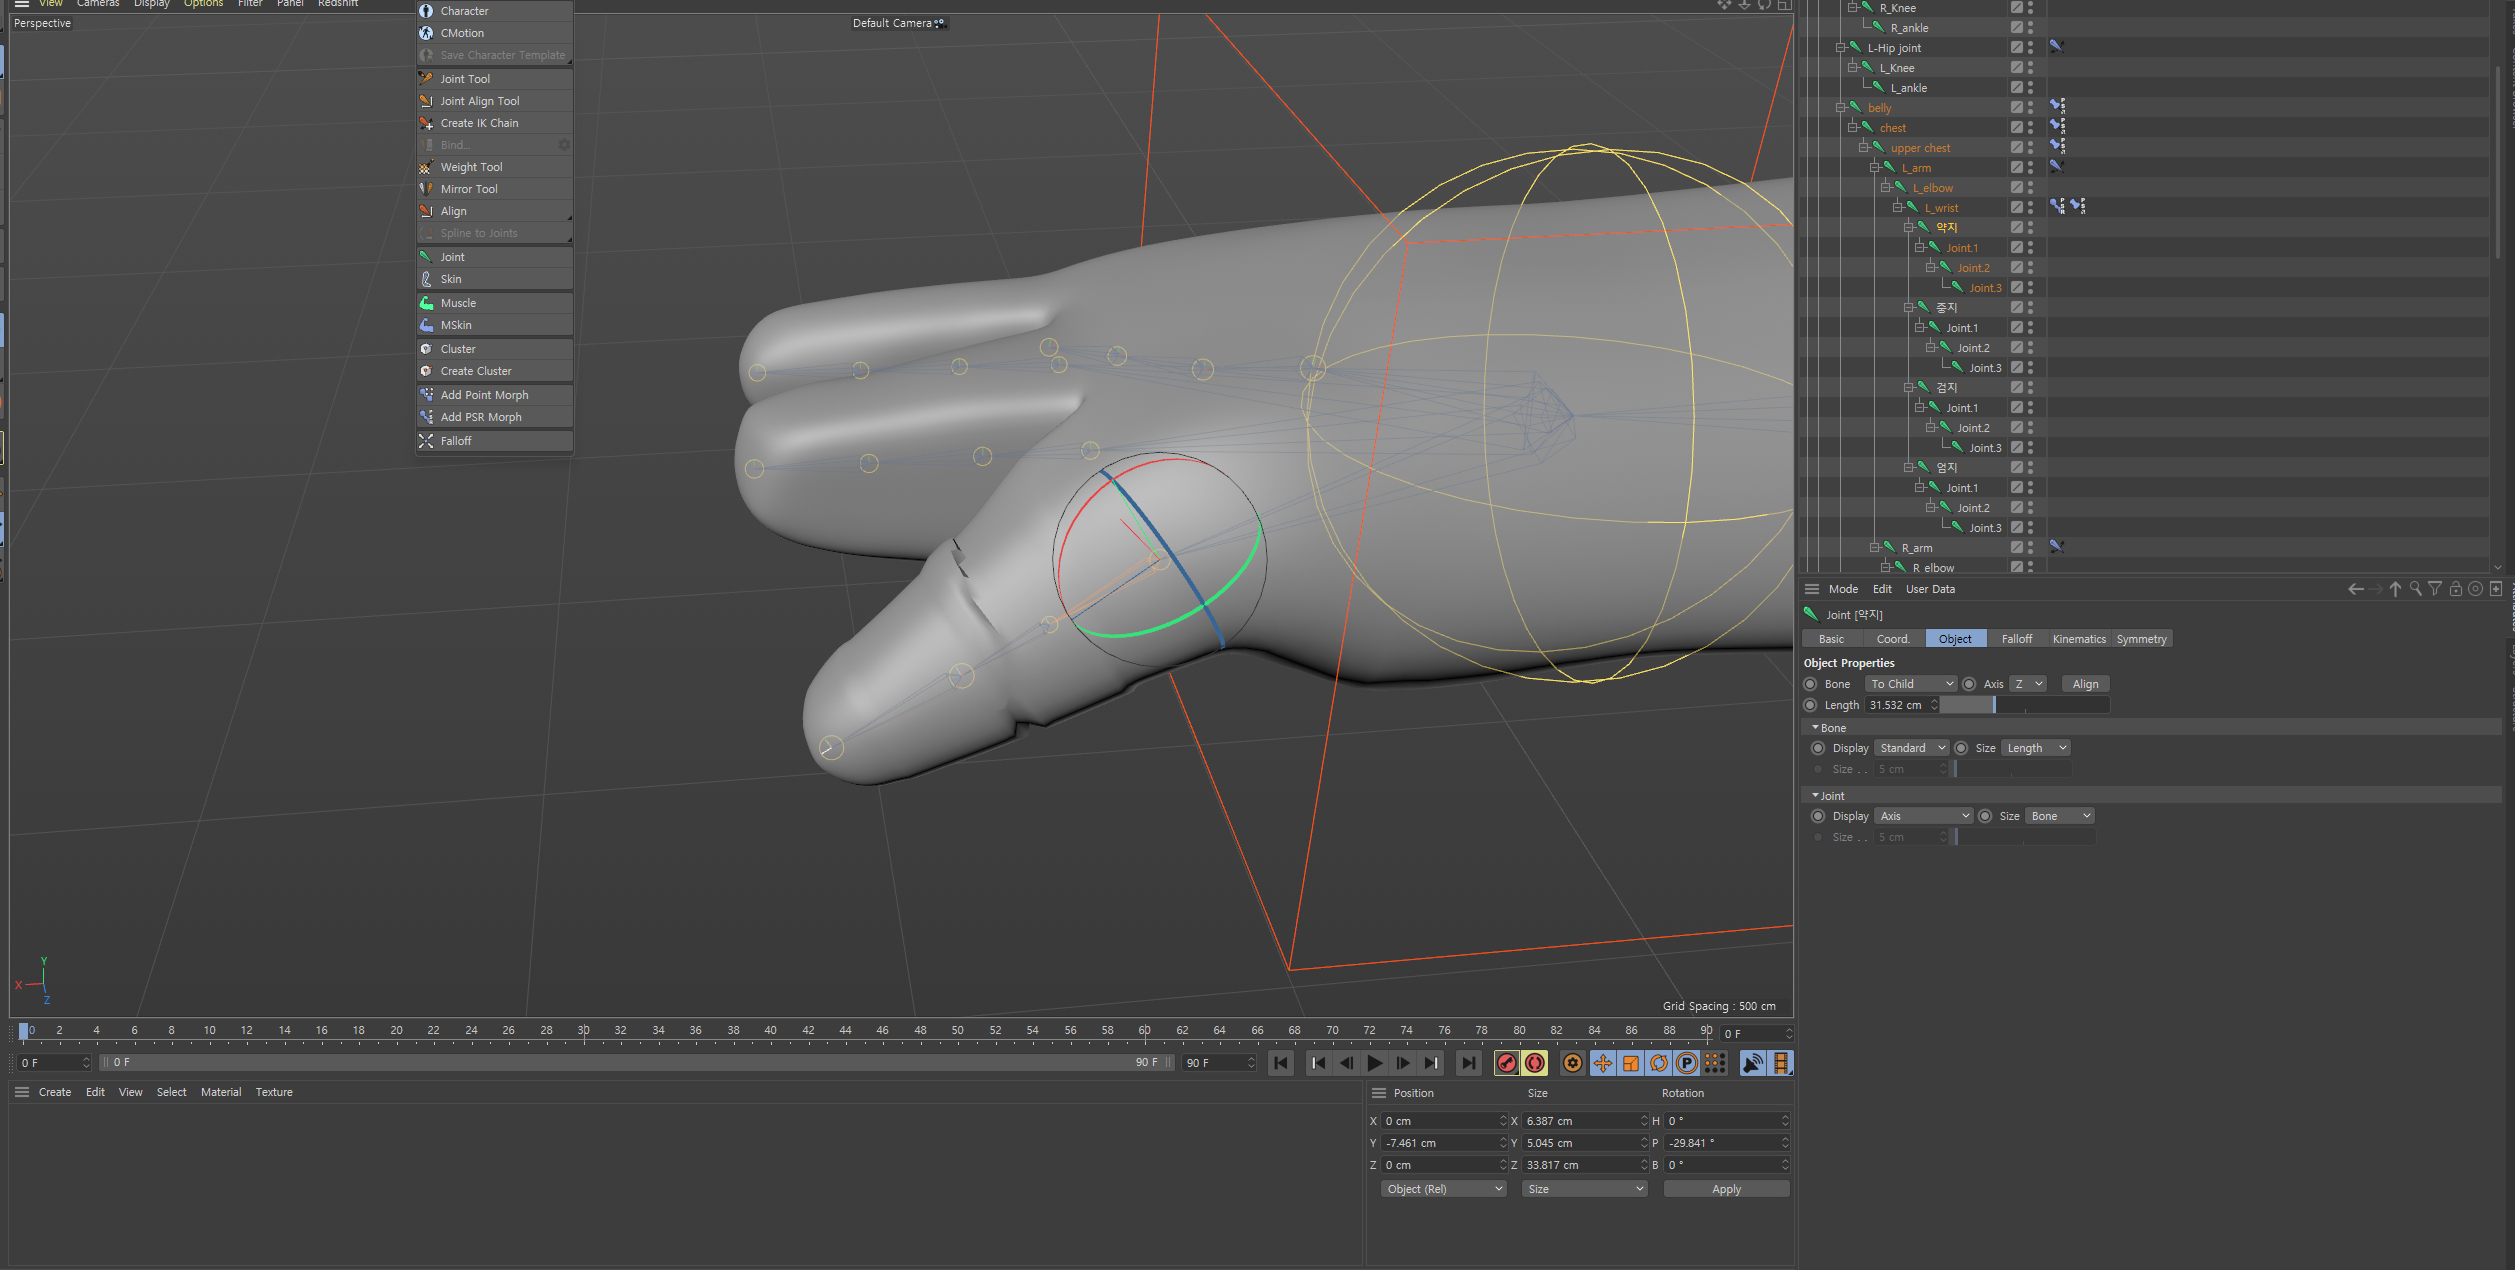Open the Falloff attribute tab
Screen dimensions: 2515x1270
pyautogui.click(x=2017, y=639)
